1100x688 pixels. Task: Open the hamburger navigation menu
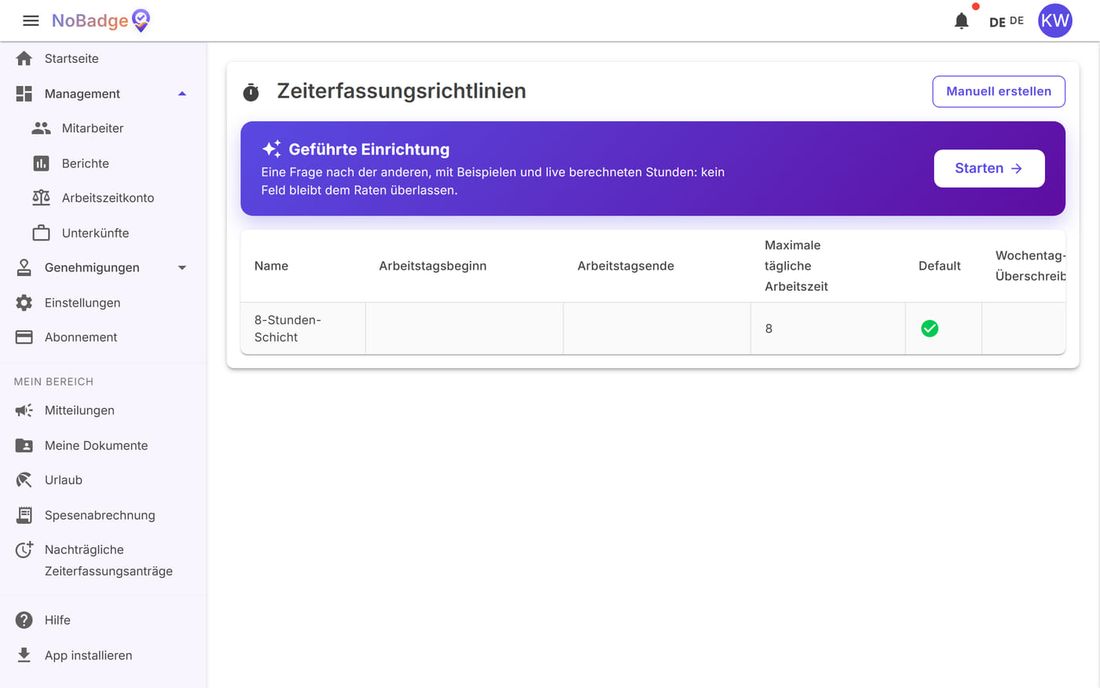pos(31,21)
